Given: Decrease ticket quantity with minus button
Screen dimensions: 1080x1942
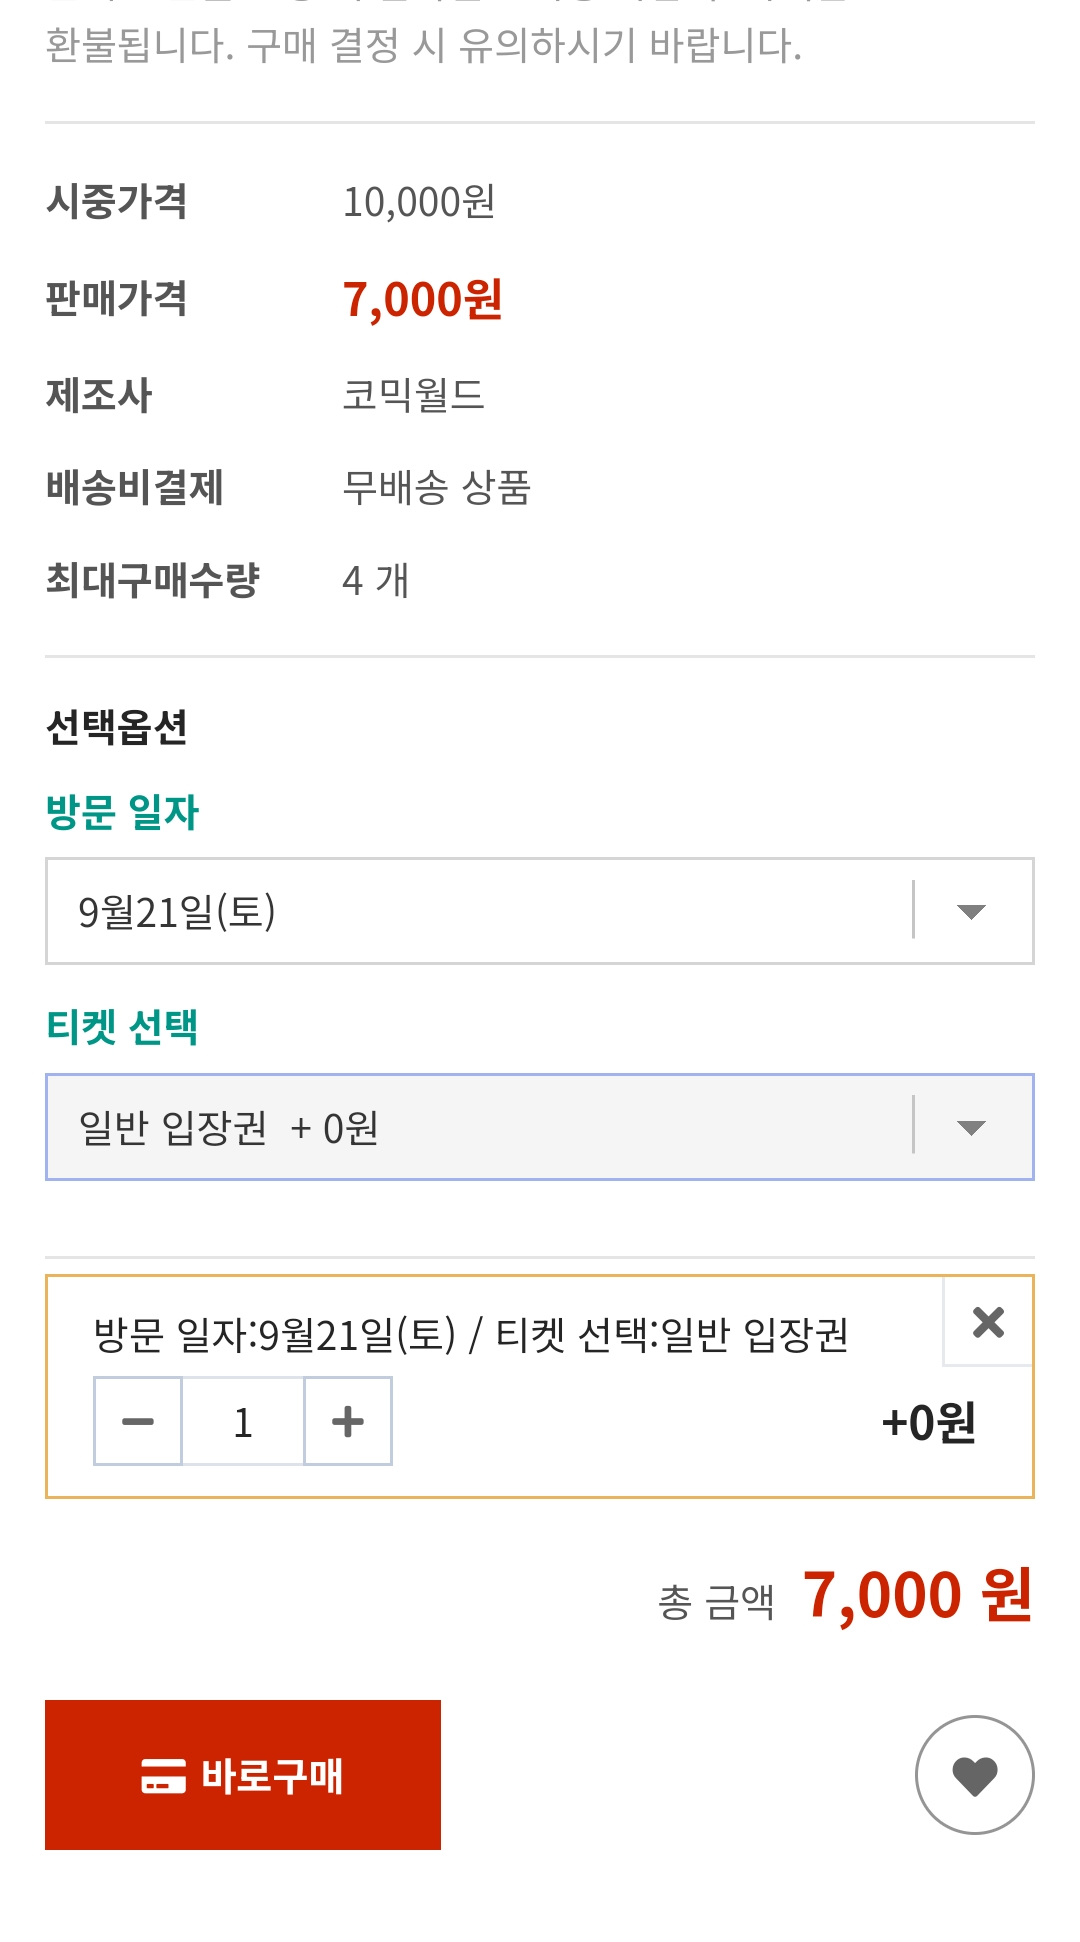Looking at the screenshot, I should (x=138, y=1421).
